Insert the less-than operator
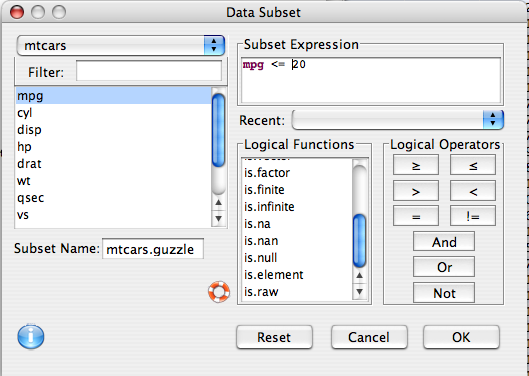This screenshot has width=529, height=376. point(473,191)
